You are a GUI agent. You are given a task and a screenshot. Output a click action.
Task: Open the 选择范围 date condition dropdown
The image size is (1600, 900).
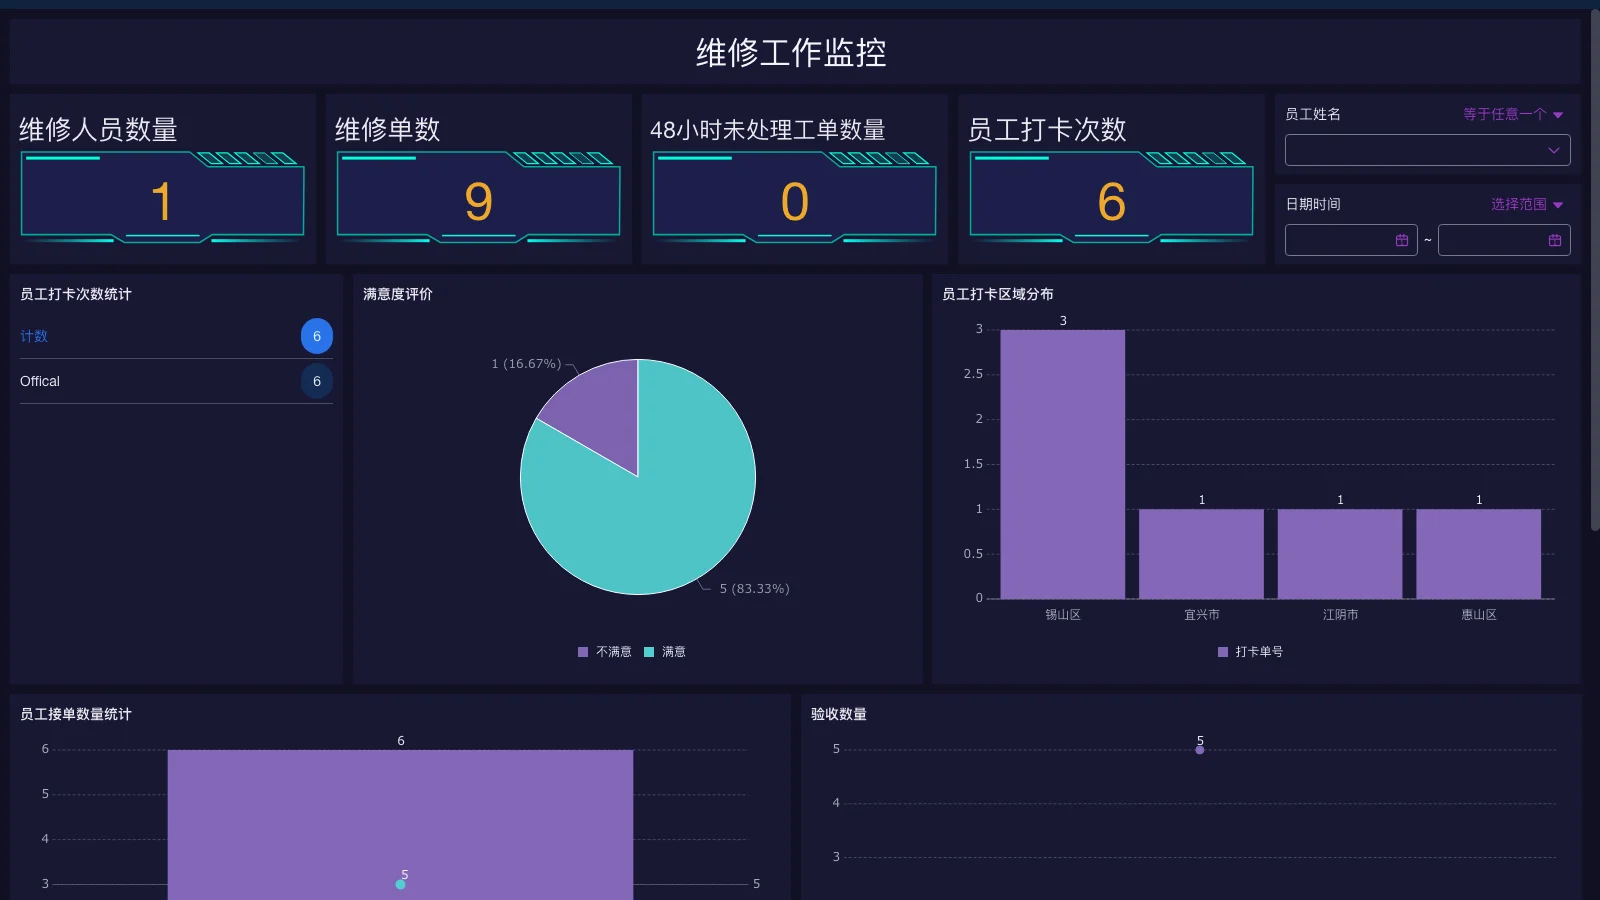1526,204
